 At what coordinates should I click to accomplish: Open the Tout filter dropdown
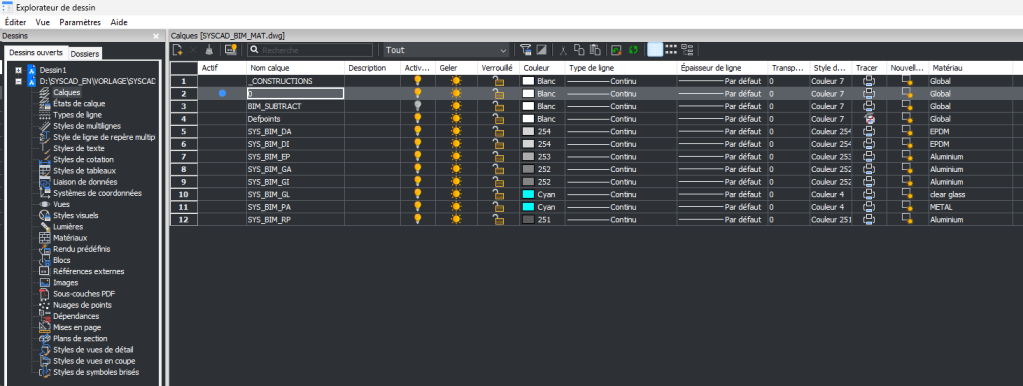(446, 50)
